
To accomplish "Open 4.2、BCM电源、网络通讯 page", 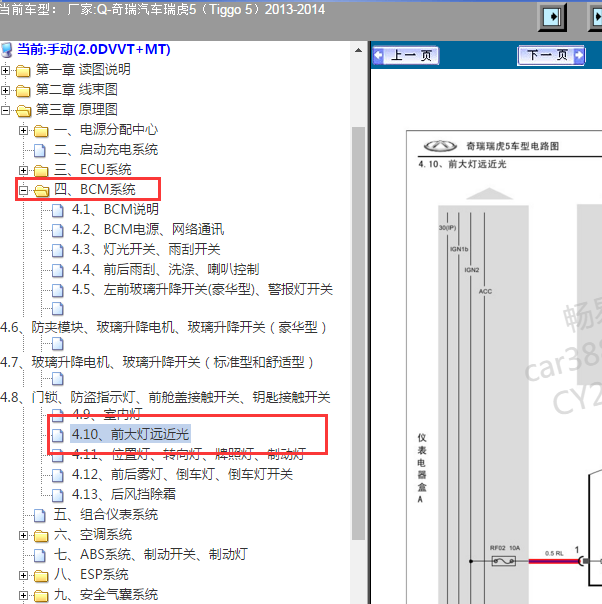I will 148,230.
